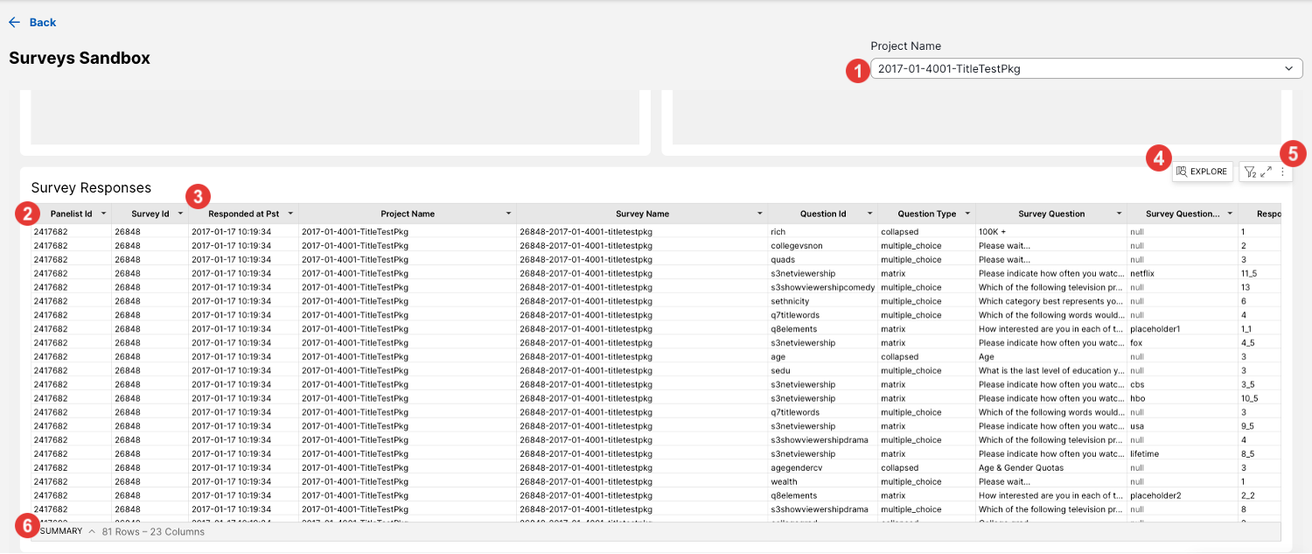Screen dimensions: 1312x554
Task: Open Responded at Pst column menu arrow
Action: [x=290, y=214]
